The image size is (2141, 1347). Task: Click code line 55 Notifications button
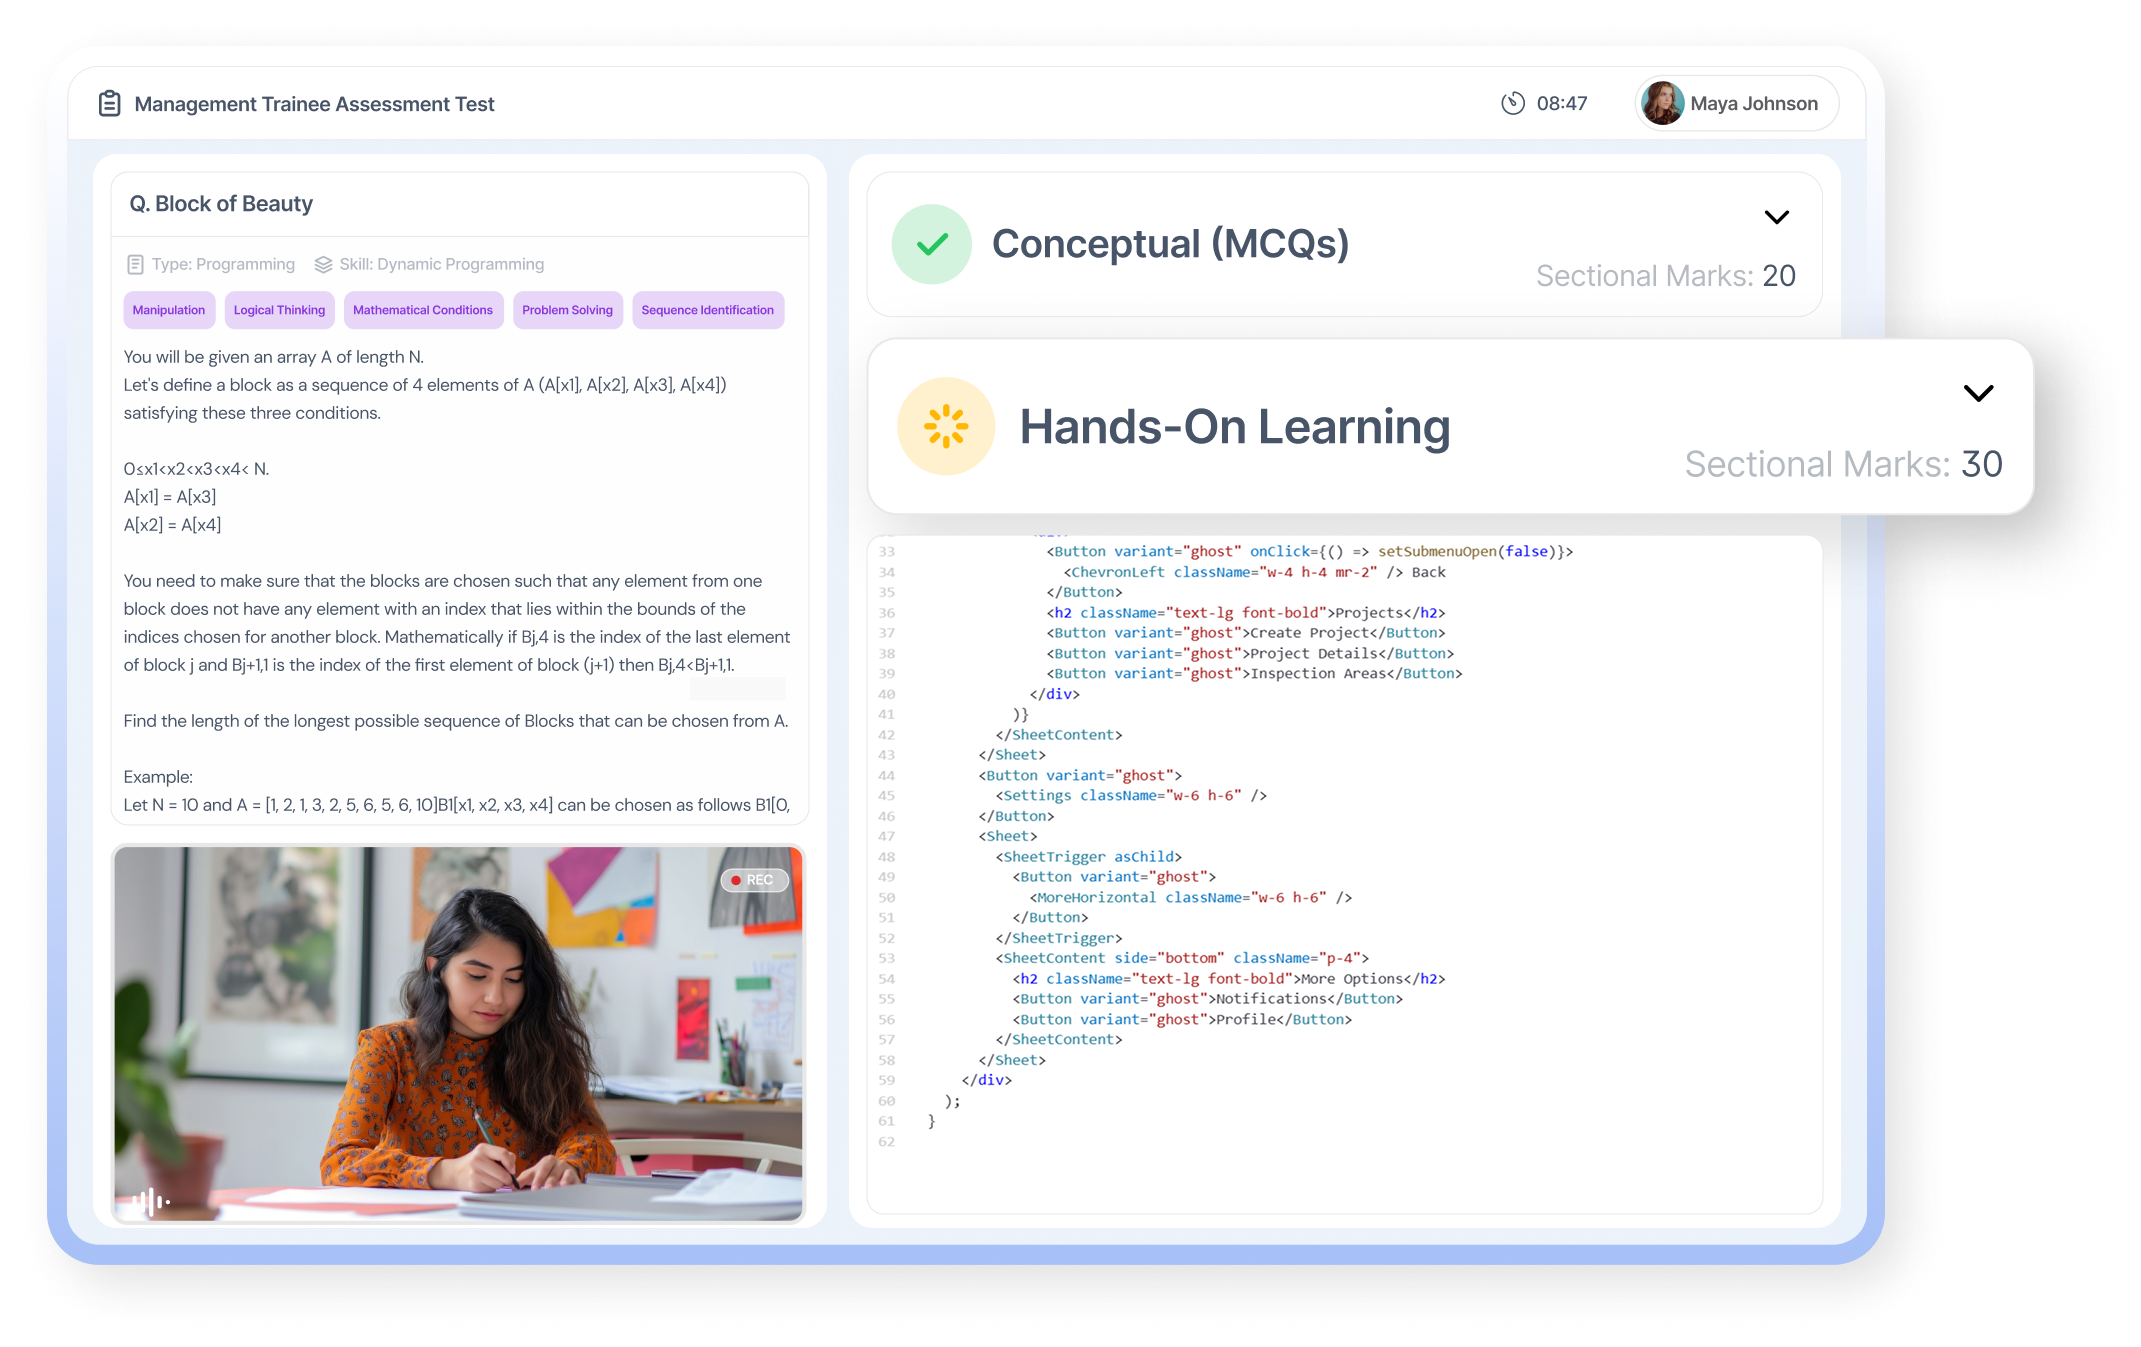click(x=1208, y=999)
